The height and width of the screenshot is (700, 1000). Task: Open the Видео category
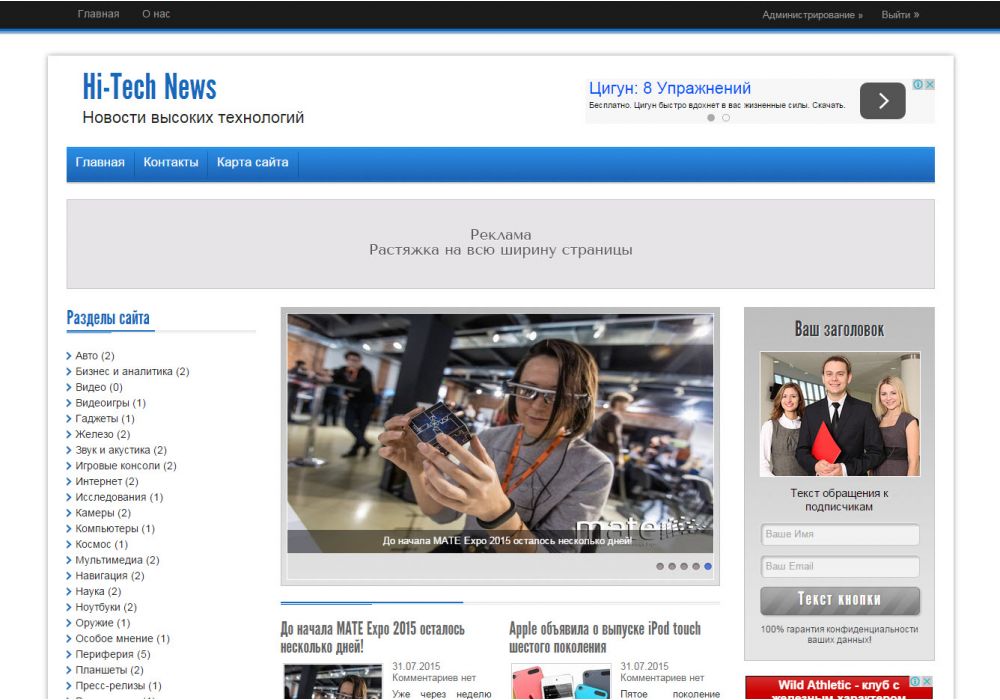(x=99, y=387)
